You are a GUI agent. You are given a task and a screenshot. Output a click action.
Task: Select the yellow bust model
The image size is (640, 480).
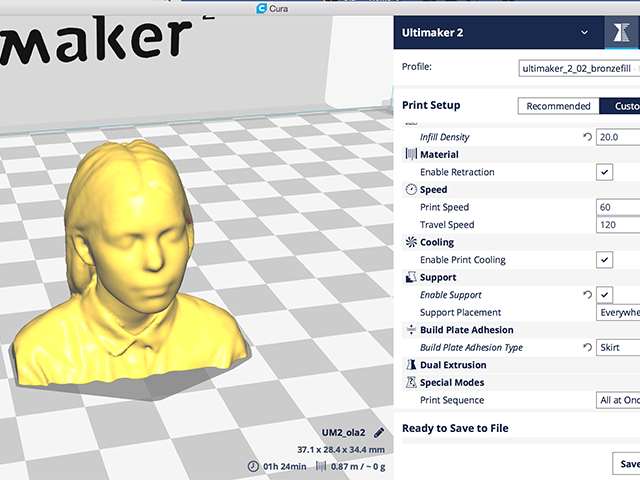131,265
